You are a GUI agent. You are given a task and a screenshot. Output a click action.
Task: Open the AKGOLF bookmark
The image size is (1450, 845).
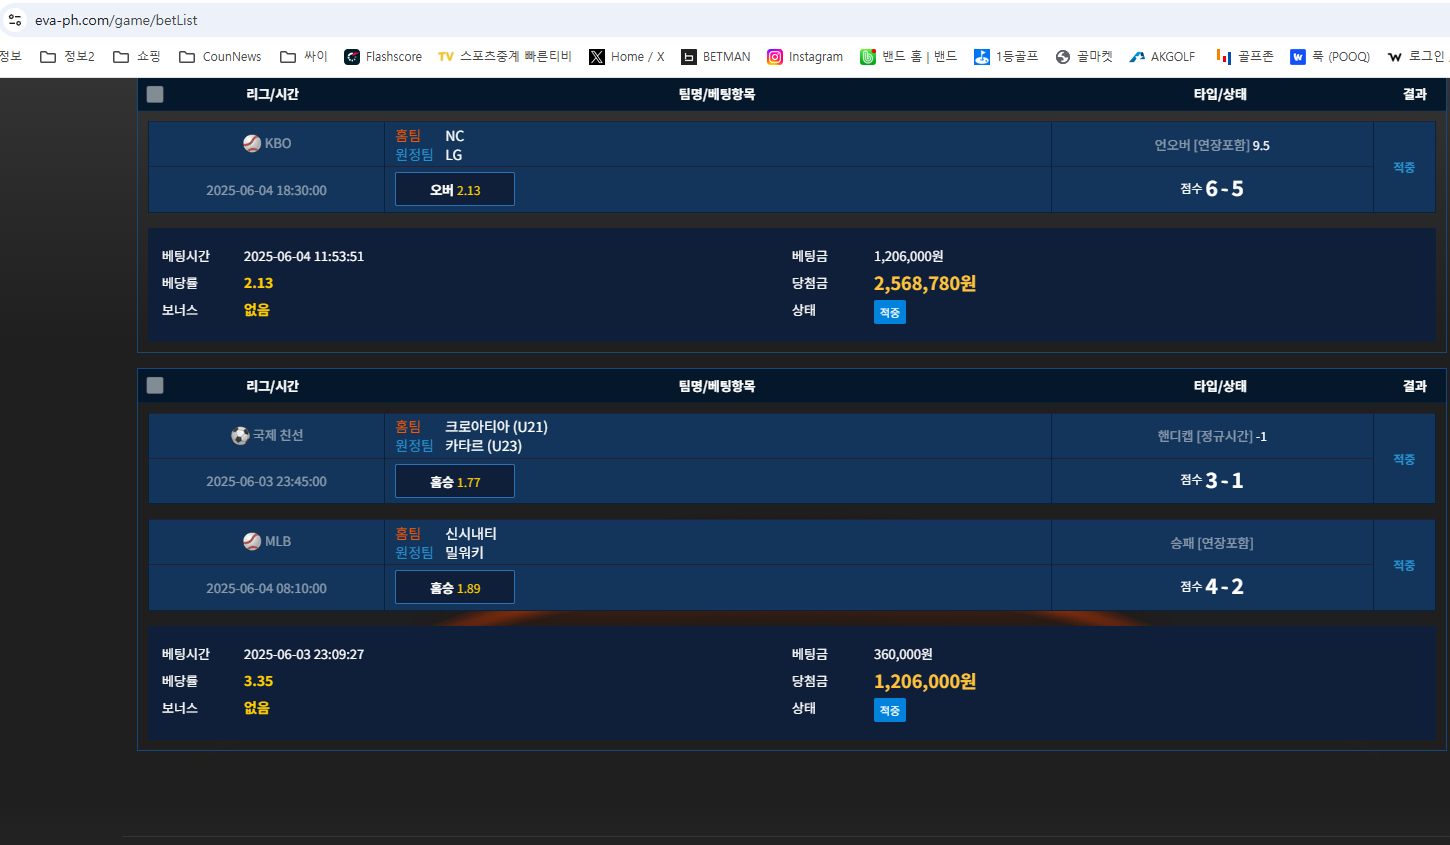click(1162, 57)
